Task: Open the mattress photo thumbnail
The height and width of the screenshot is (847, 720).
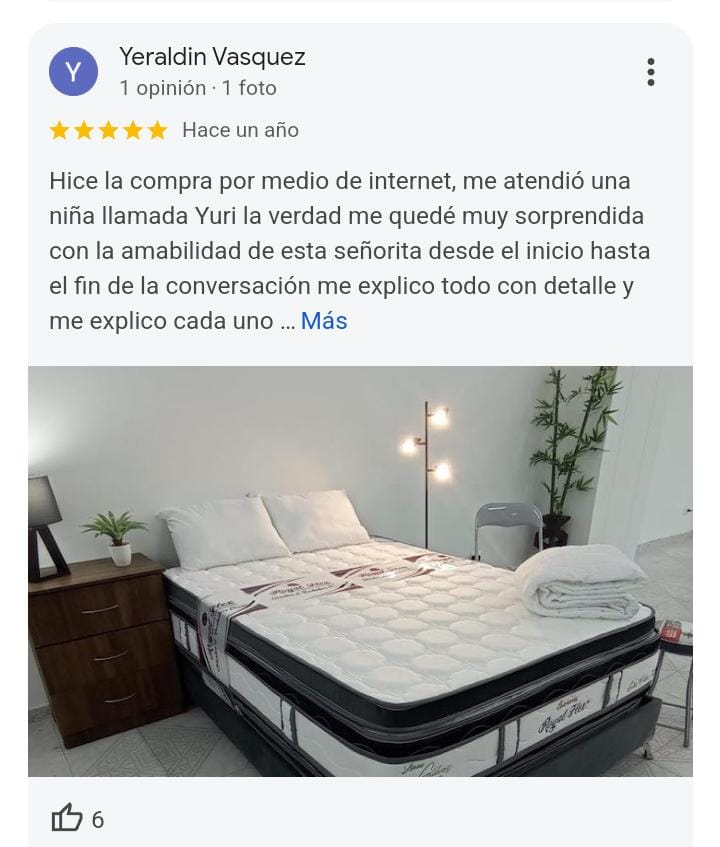Action: (x=360, y=572)
